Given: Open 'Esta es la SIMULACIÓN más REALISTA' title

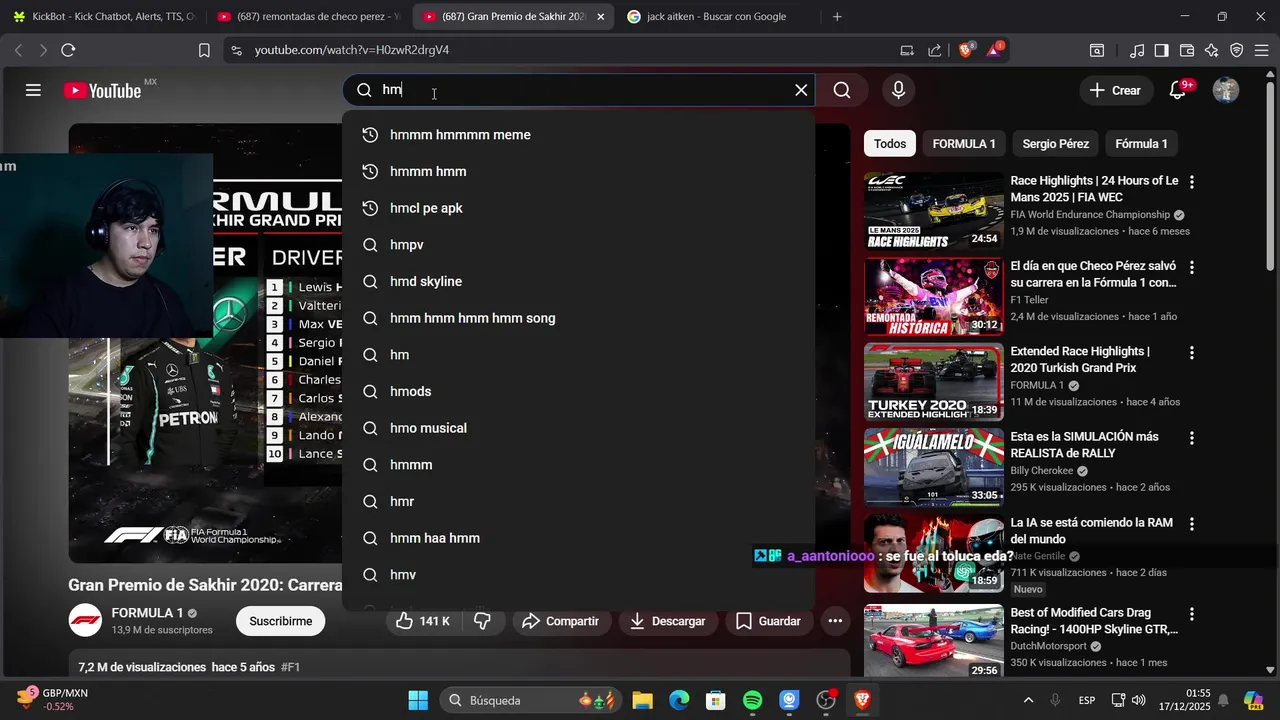Looking at the screenshot, I should pyautogui.click(x=1084, y=445).
